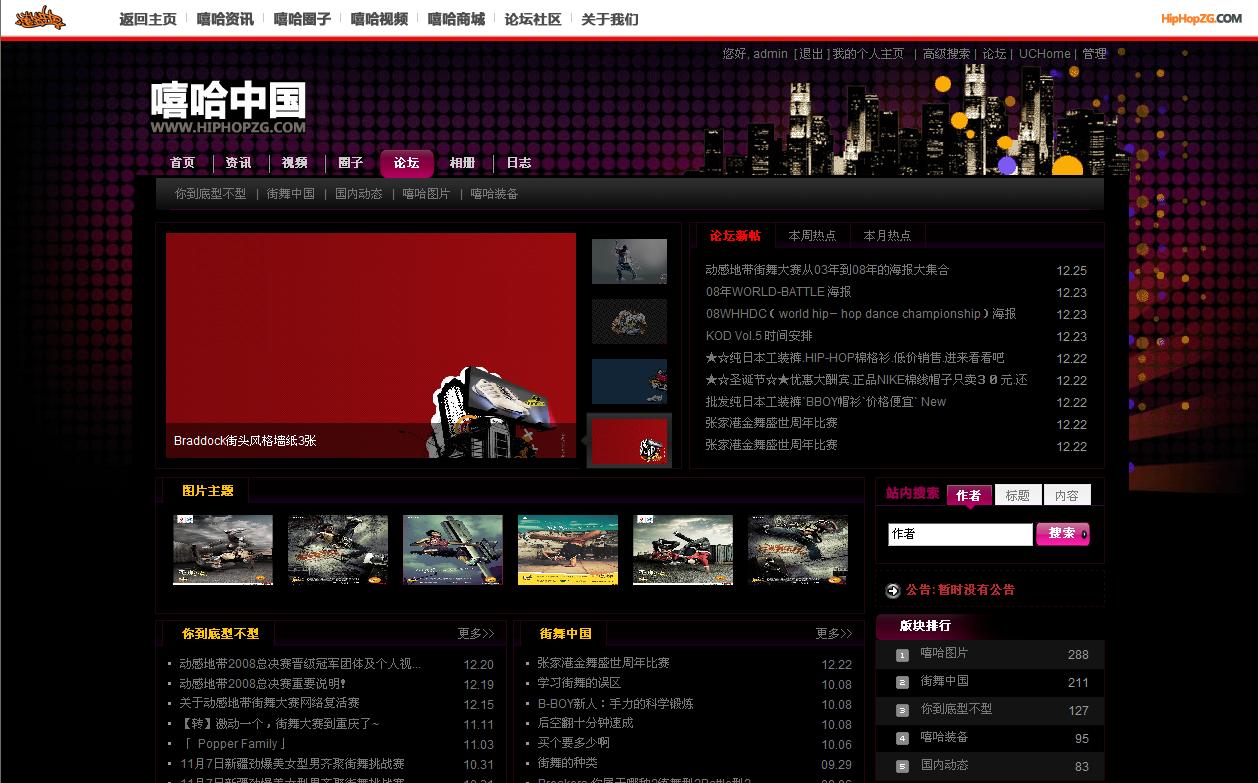Screen dimensions: 1258x783
Task: Switch to 资讯 main tab
Action: pos(238,163)
